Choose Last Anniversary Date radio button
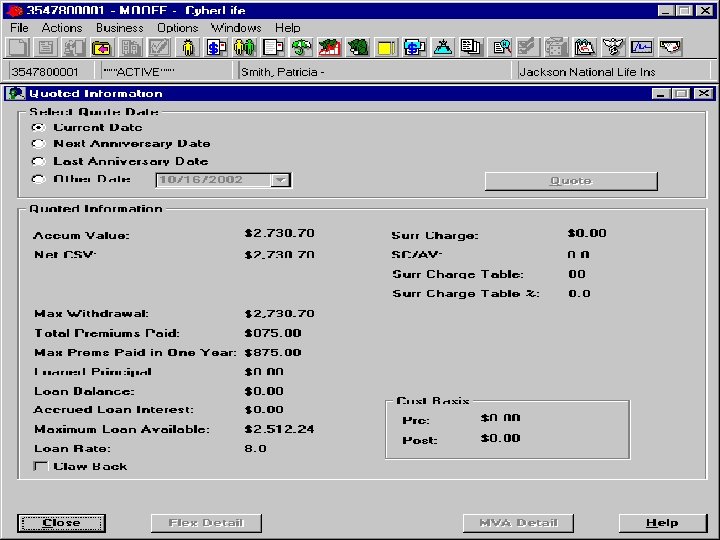The image size is (720, 540). [38, 161]
